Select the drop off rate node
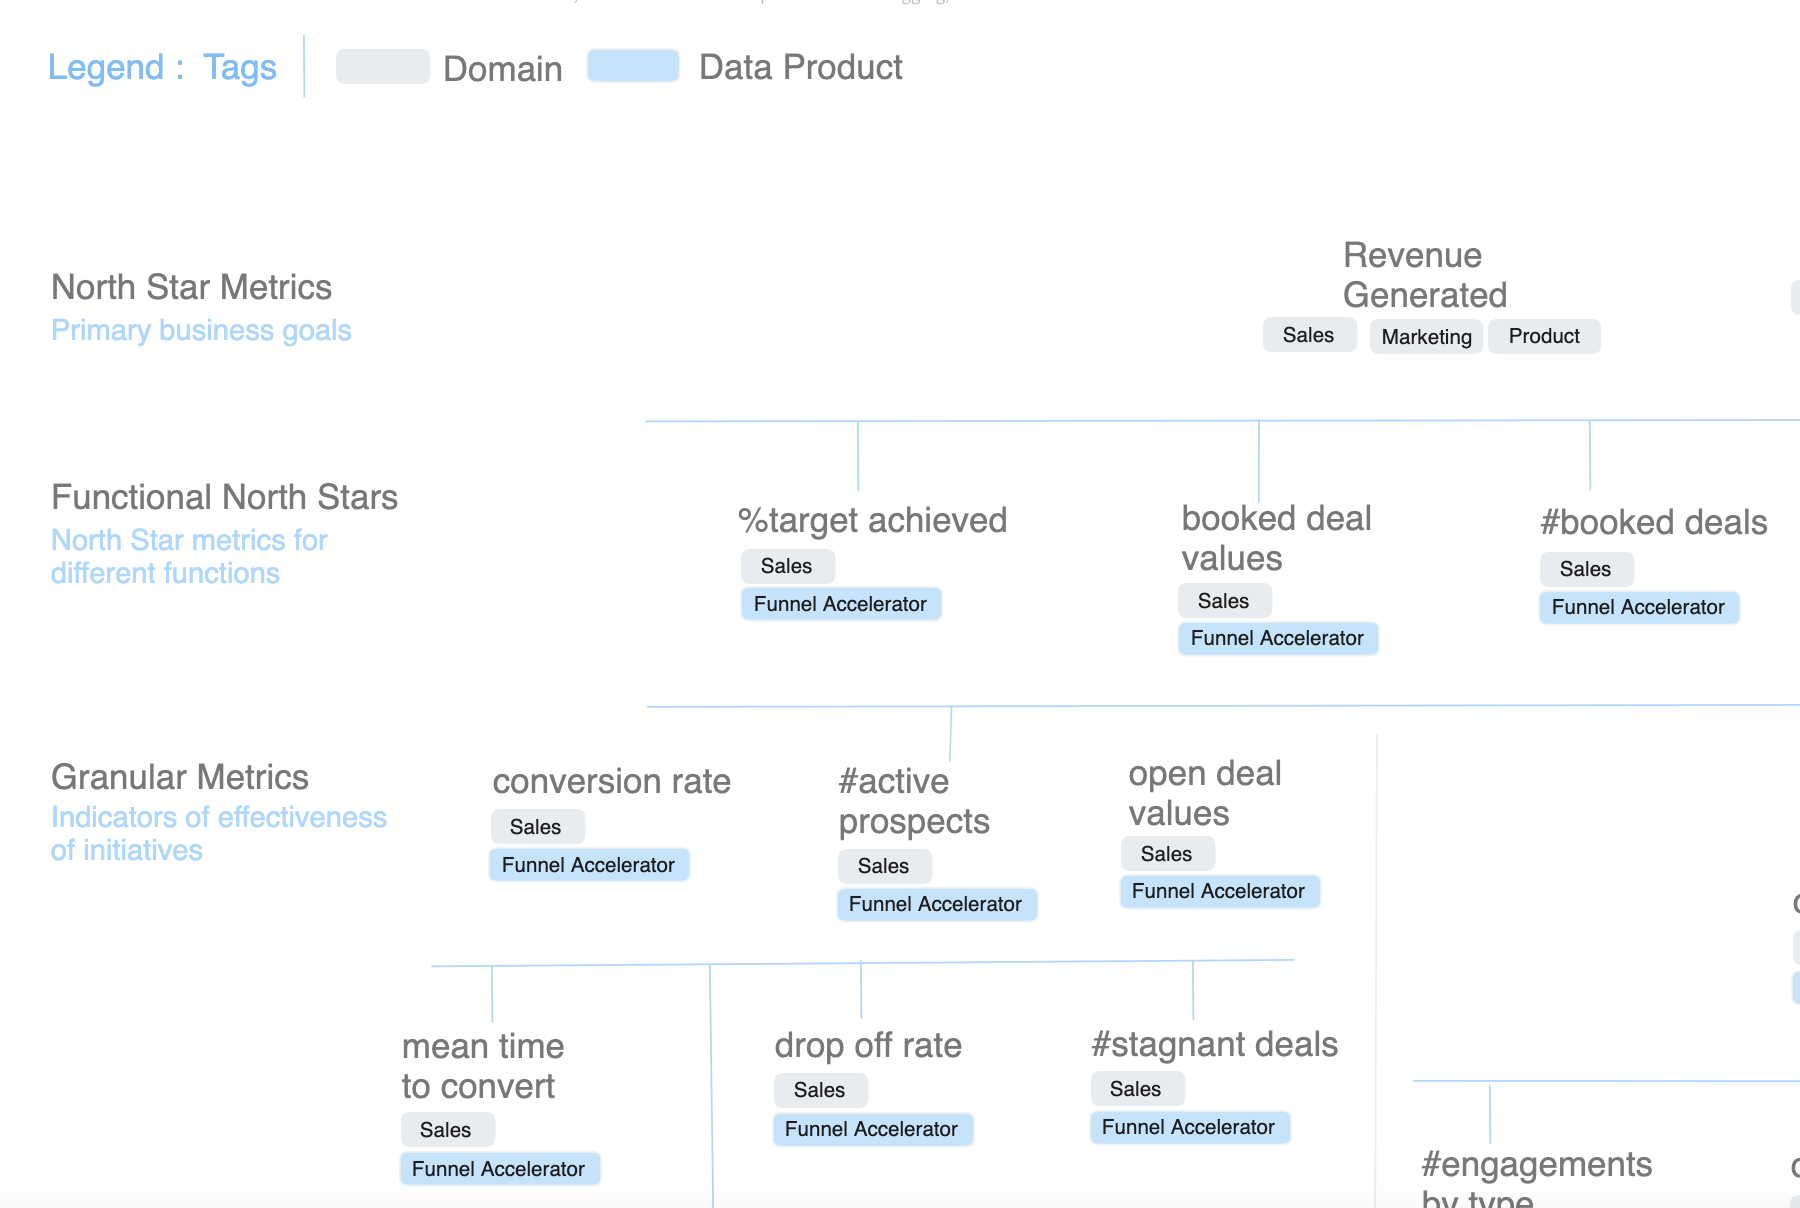 (866, 1045)
